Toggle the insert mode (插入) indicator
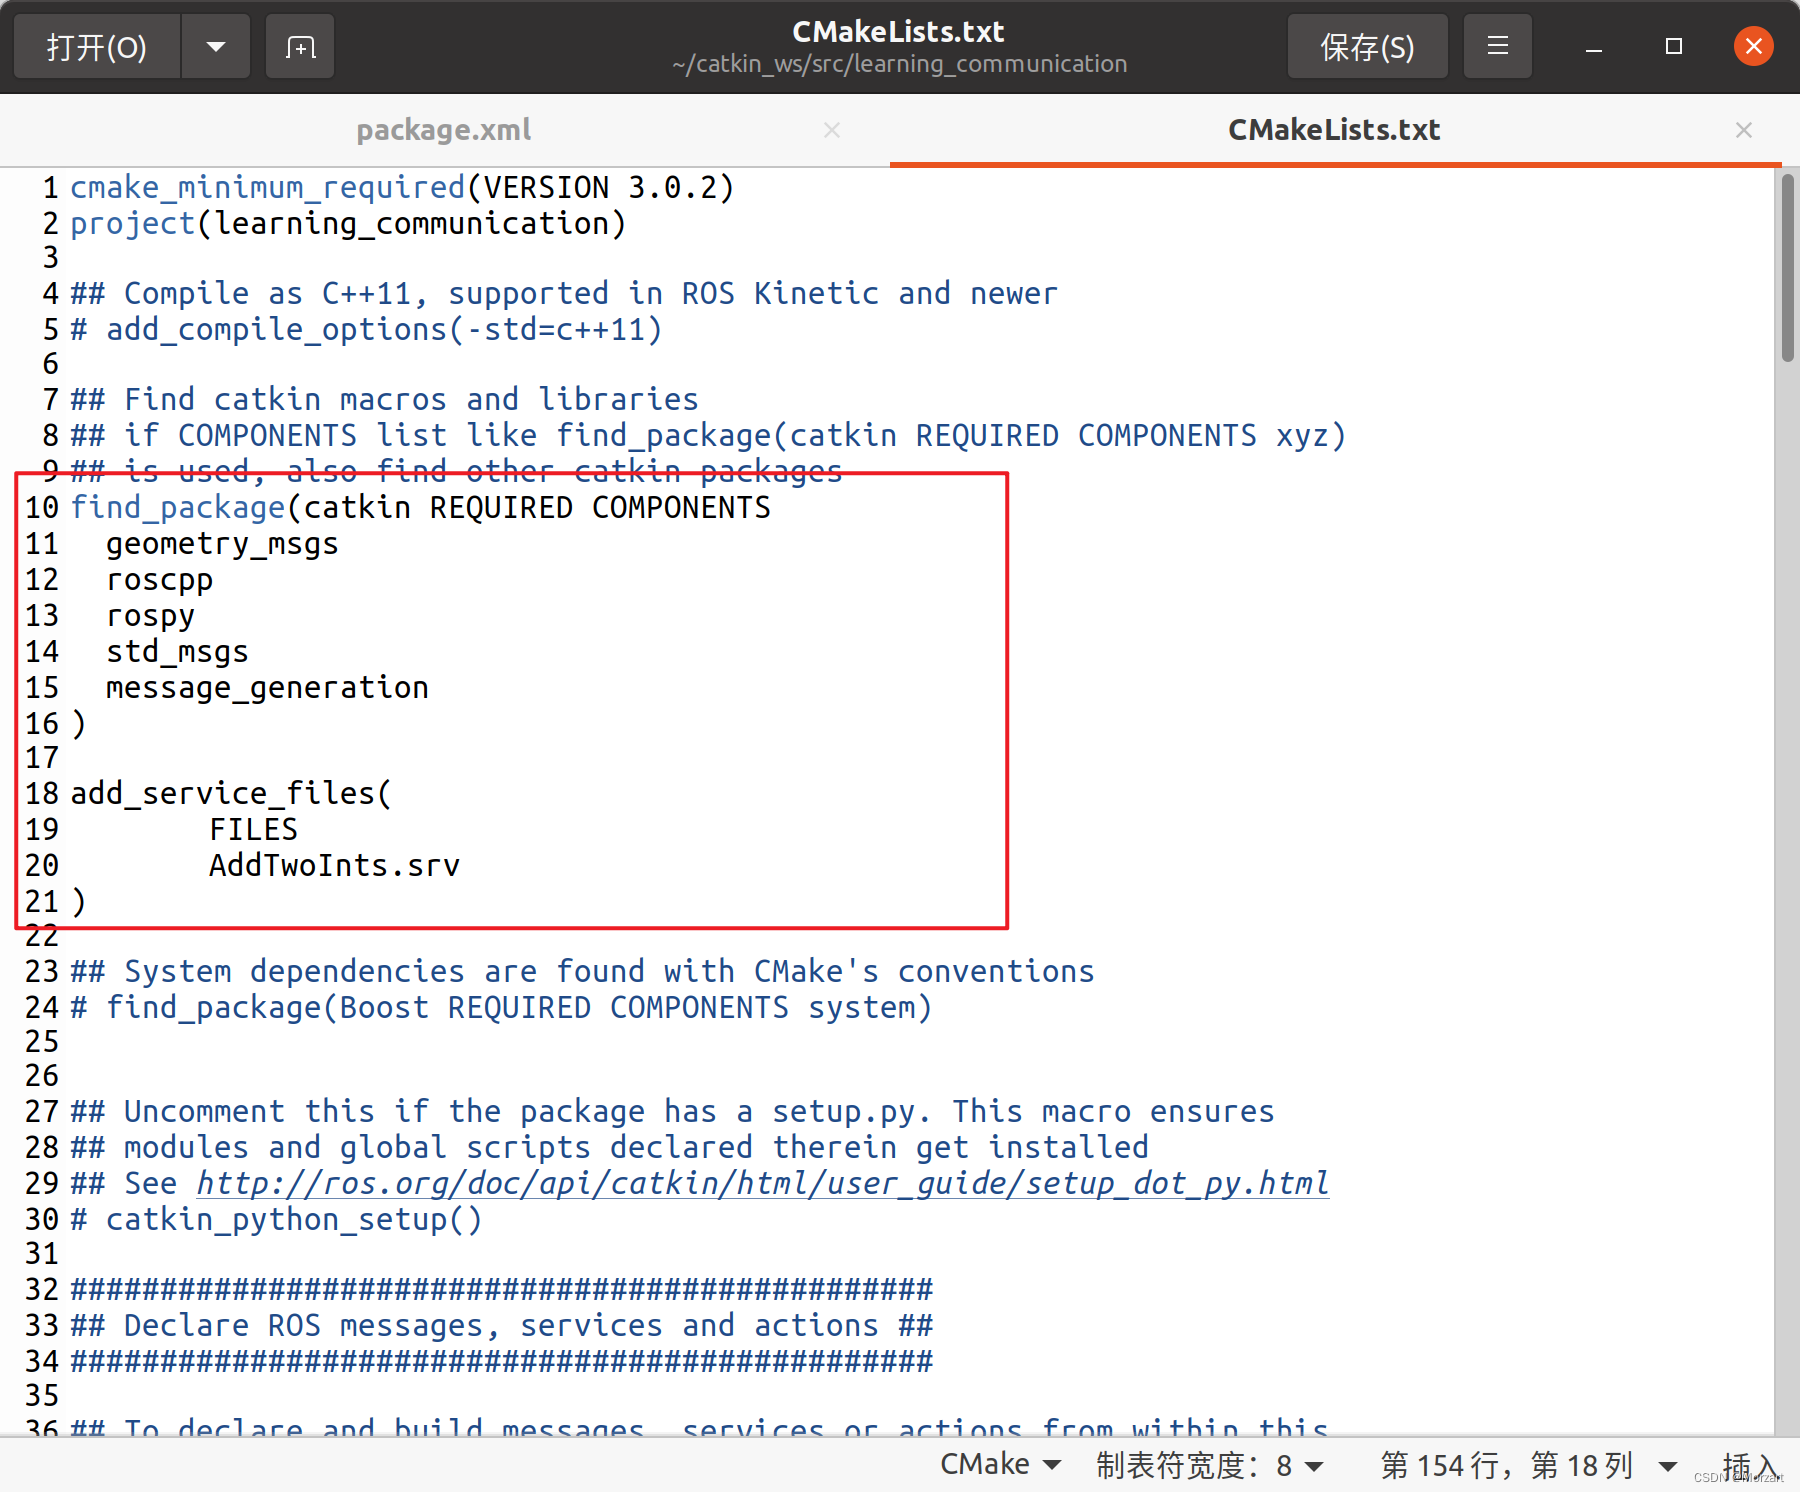1800x1492 pixels. [1750, 1466]
